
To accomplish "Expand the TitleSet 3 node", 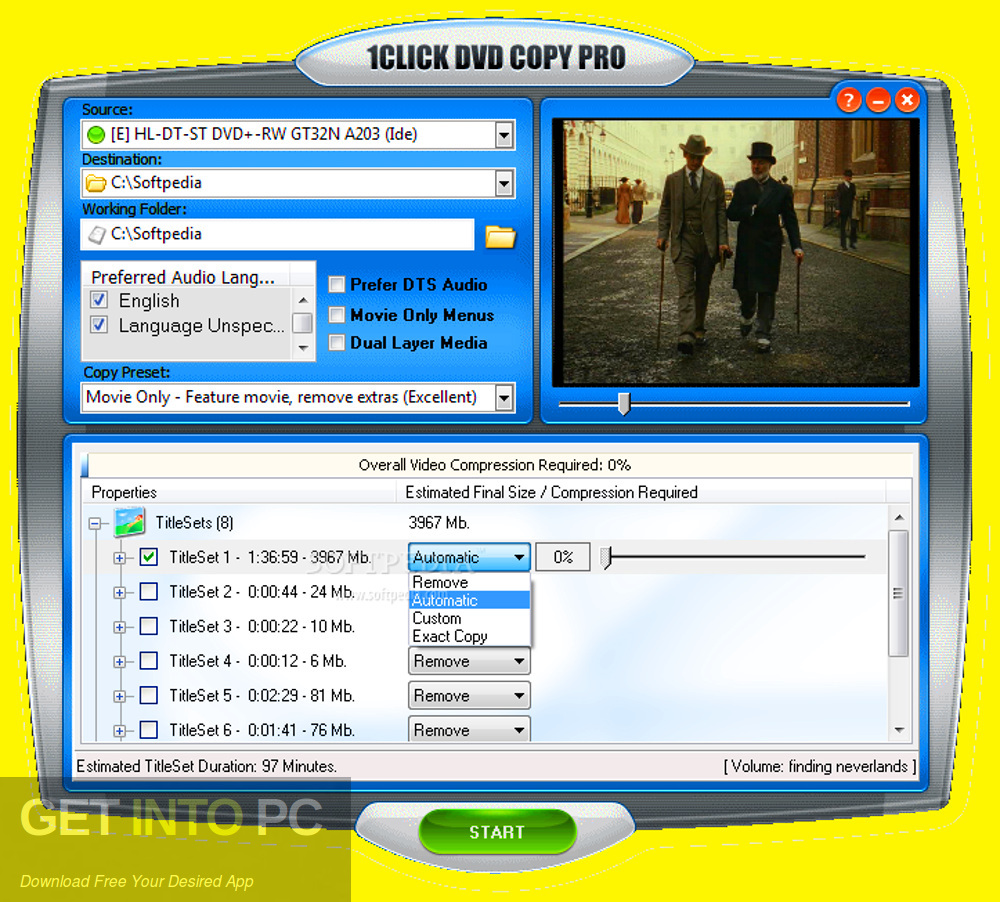I will click(119, 627).
